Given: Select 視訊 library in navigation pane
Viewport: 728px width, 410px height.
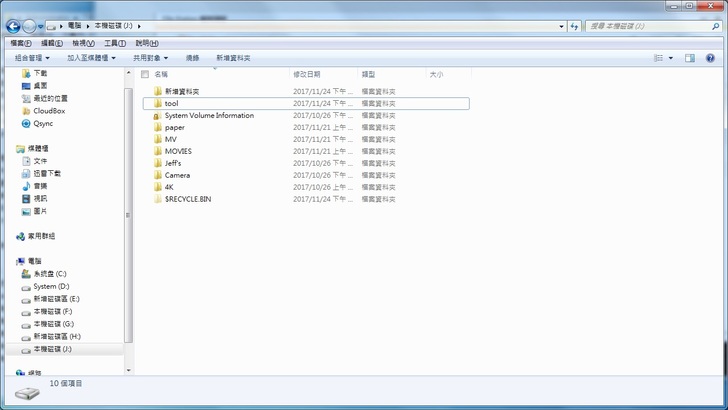Looking at the screenshot, I should [x=40, y=198].
